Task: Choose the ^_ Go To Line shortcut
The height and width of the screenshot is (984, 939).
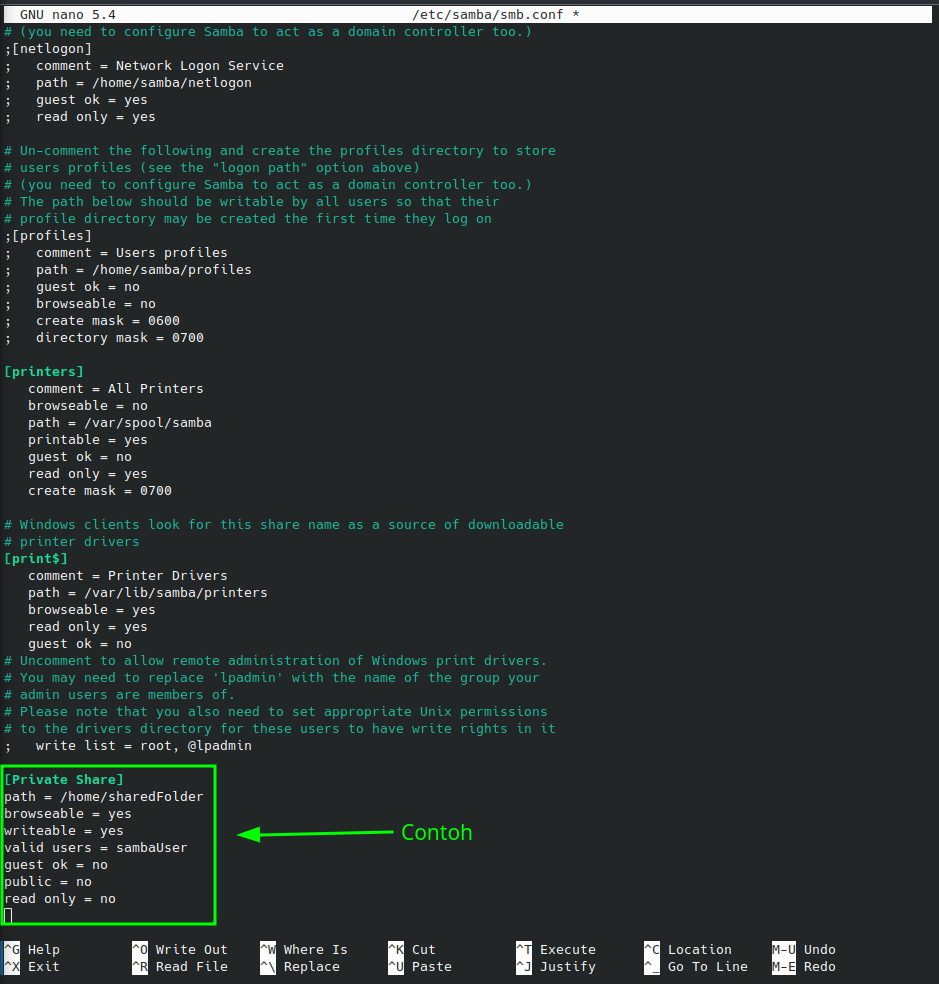Action: click(696, 966)
